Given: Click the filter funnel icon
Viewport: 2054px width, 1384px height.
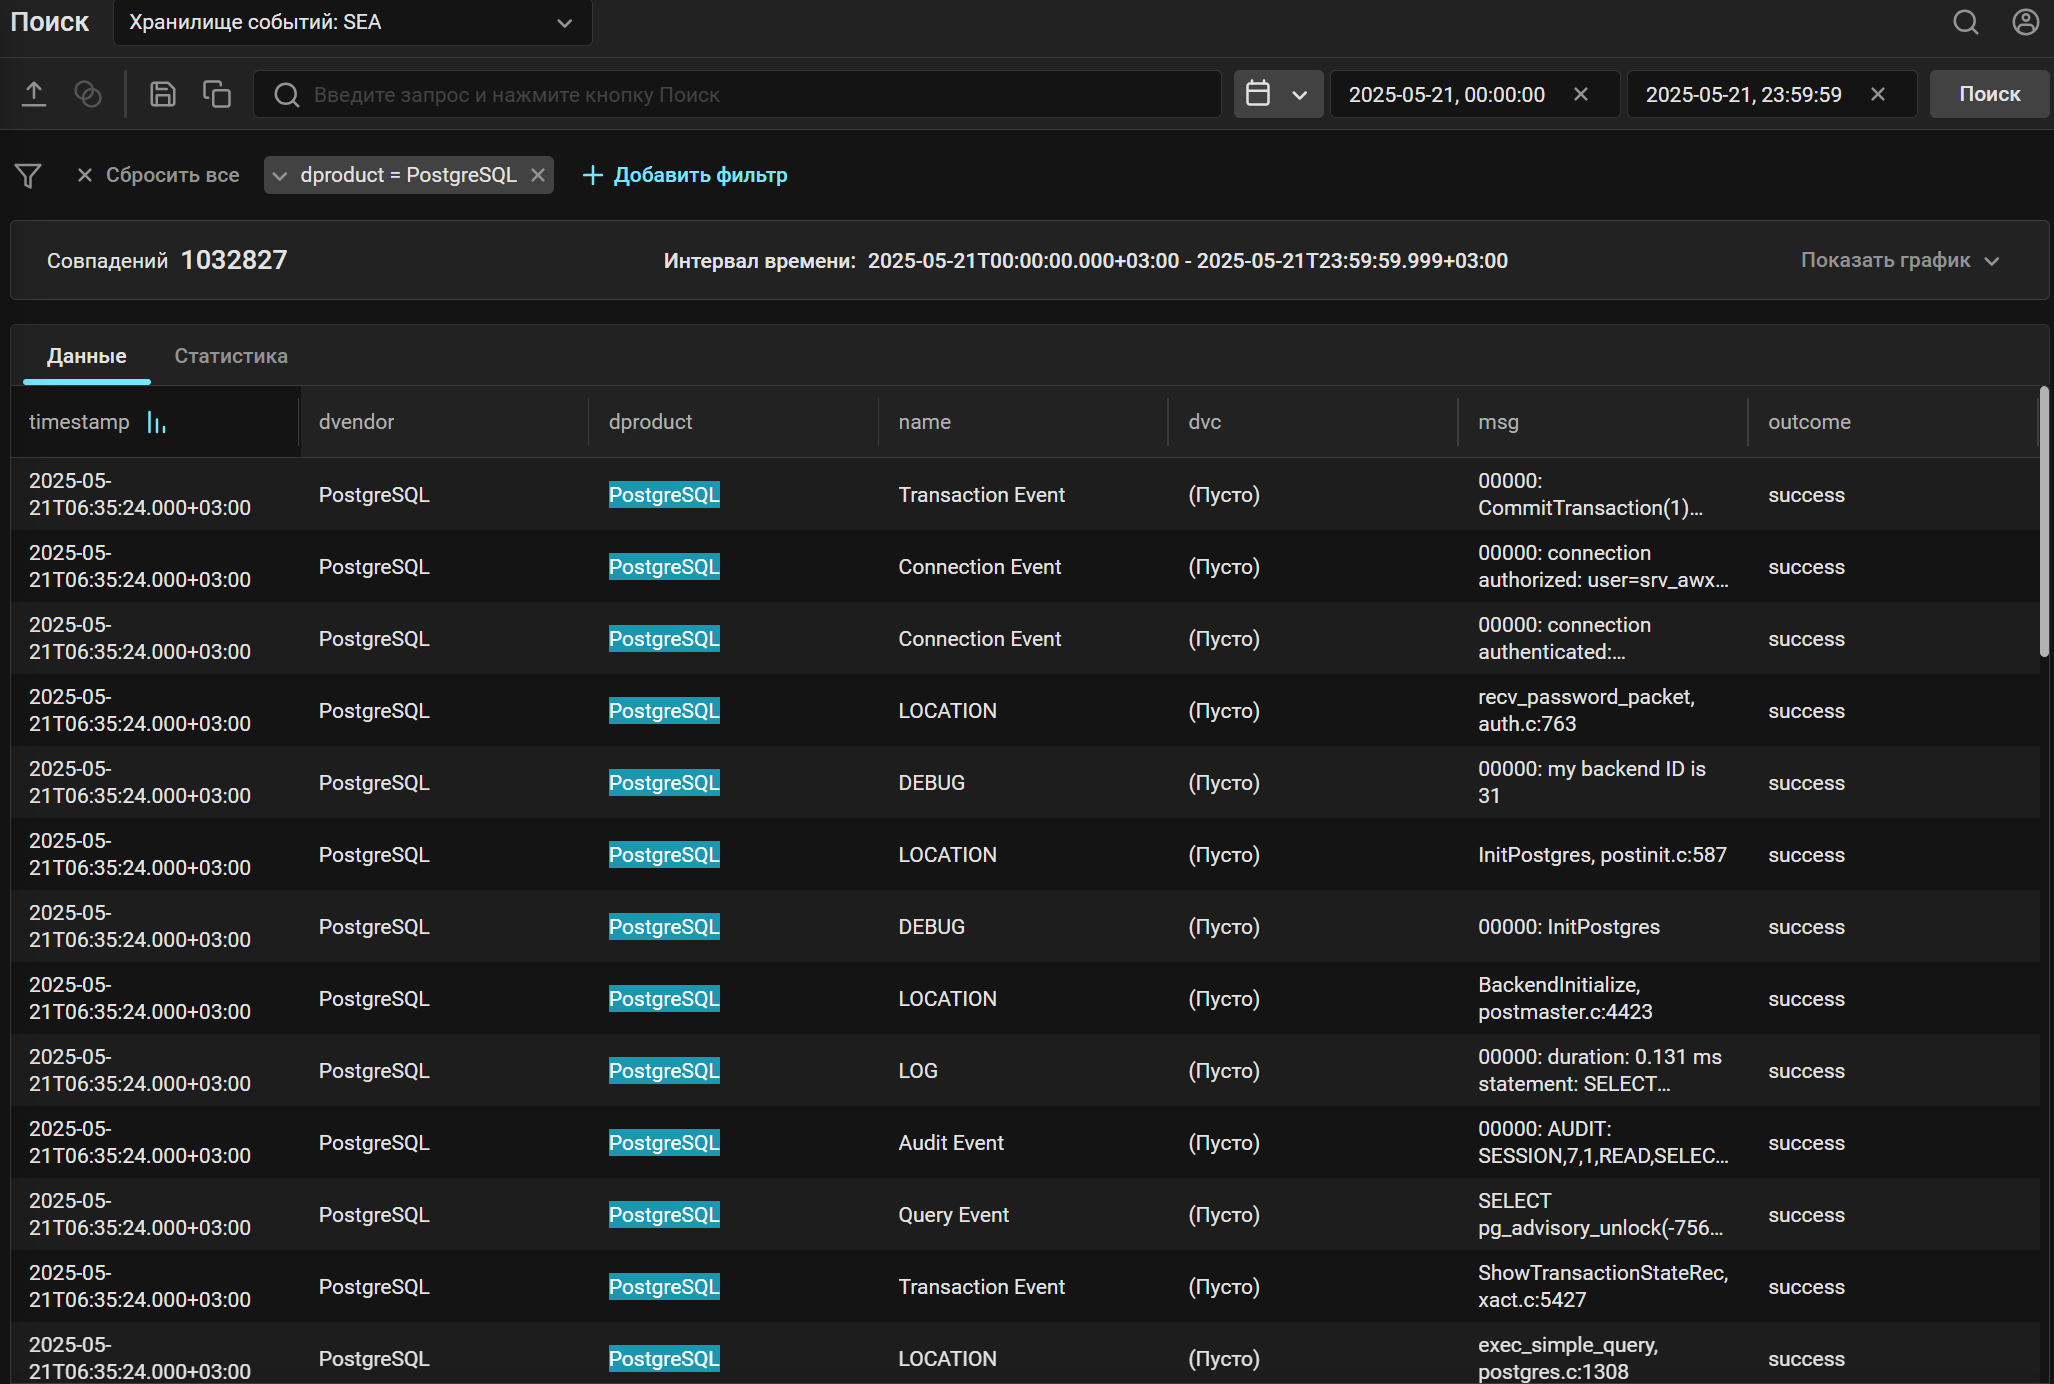Looking at the screenshot, I should (27, 175).
